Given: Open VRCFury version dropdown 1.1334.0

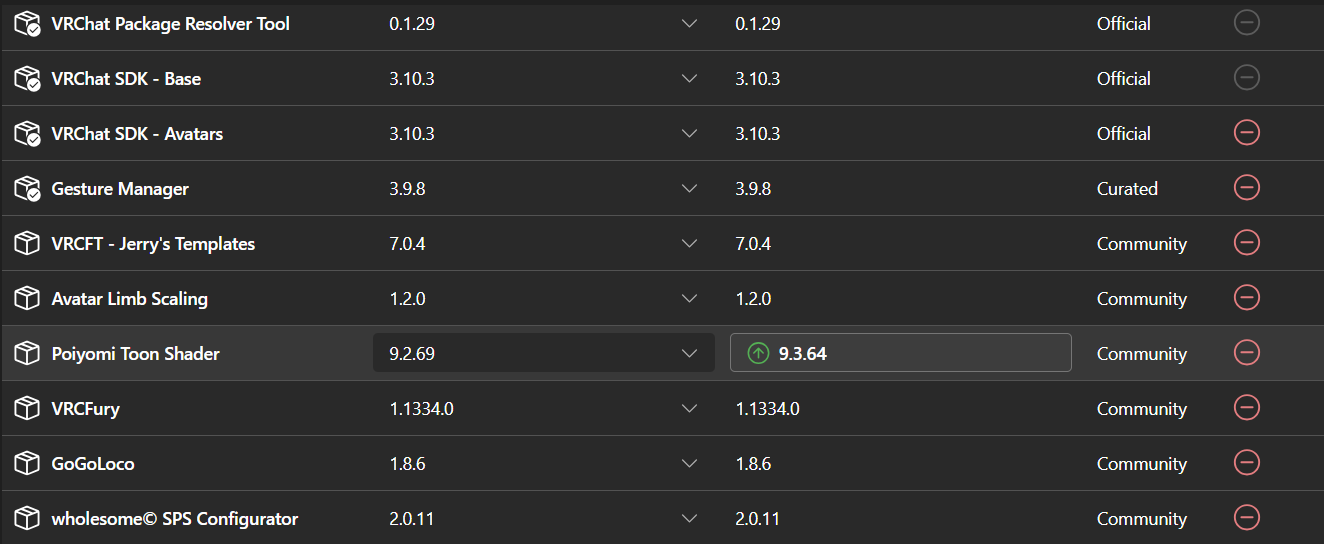Looking at the screenshot, I should [x=544, y=408].
